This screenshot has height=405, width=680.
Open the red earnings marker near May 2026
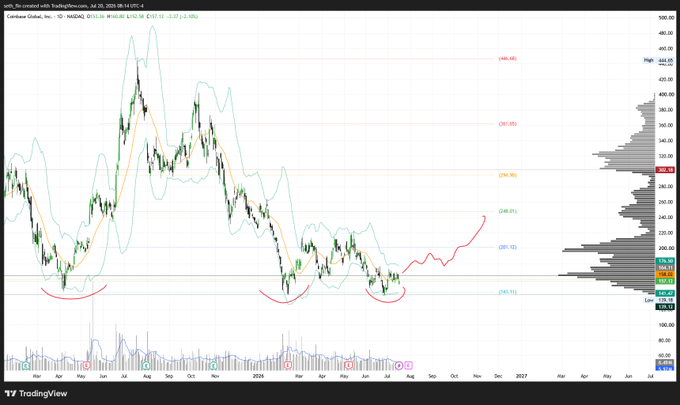pyautogui.click(x=348, y=366)
